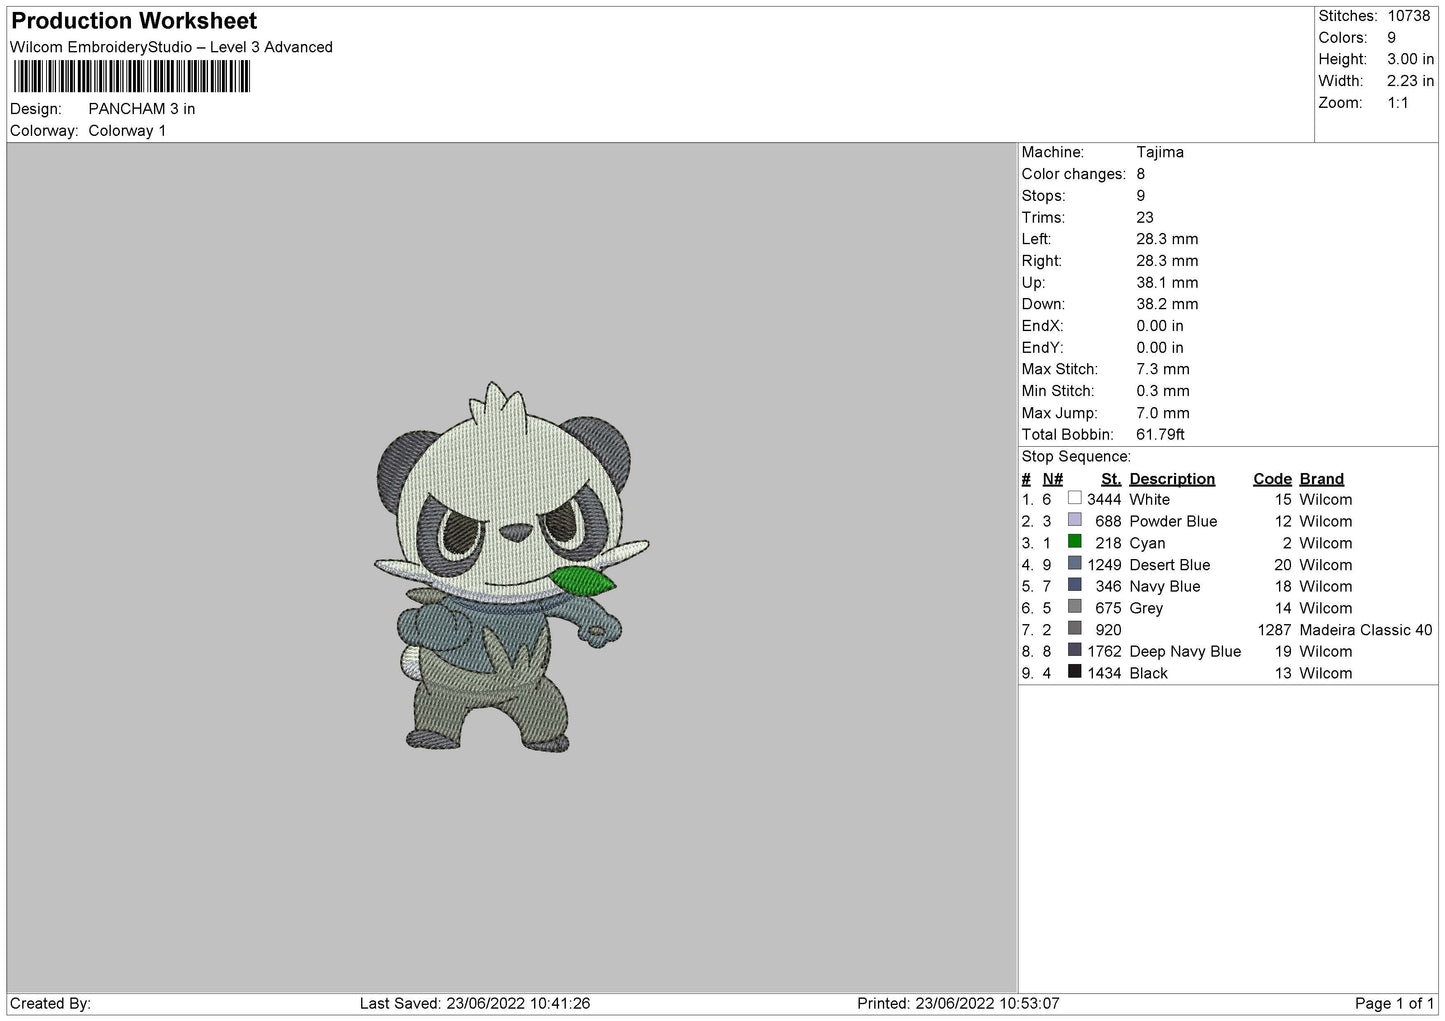Click the Max Stitch value 7.3 mm
Image resolution: width=1445 pixels, height=1021 pixels.
[1163, 369]
